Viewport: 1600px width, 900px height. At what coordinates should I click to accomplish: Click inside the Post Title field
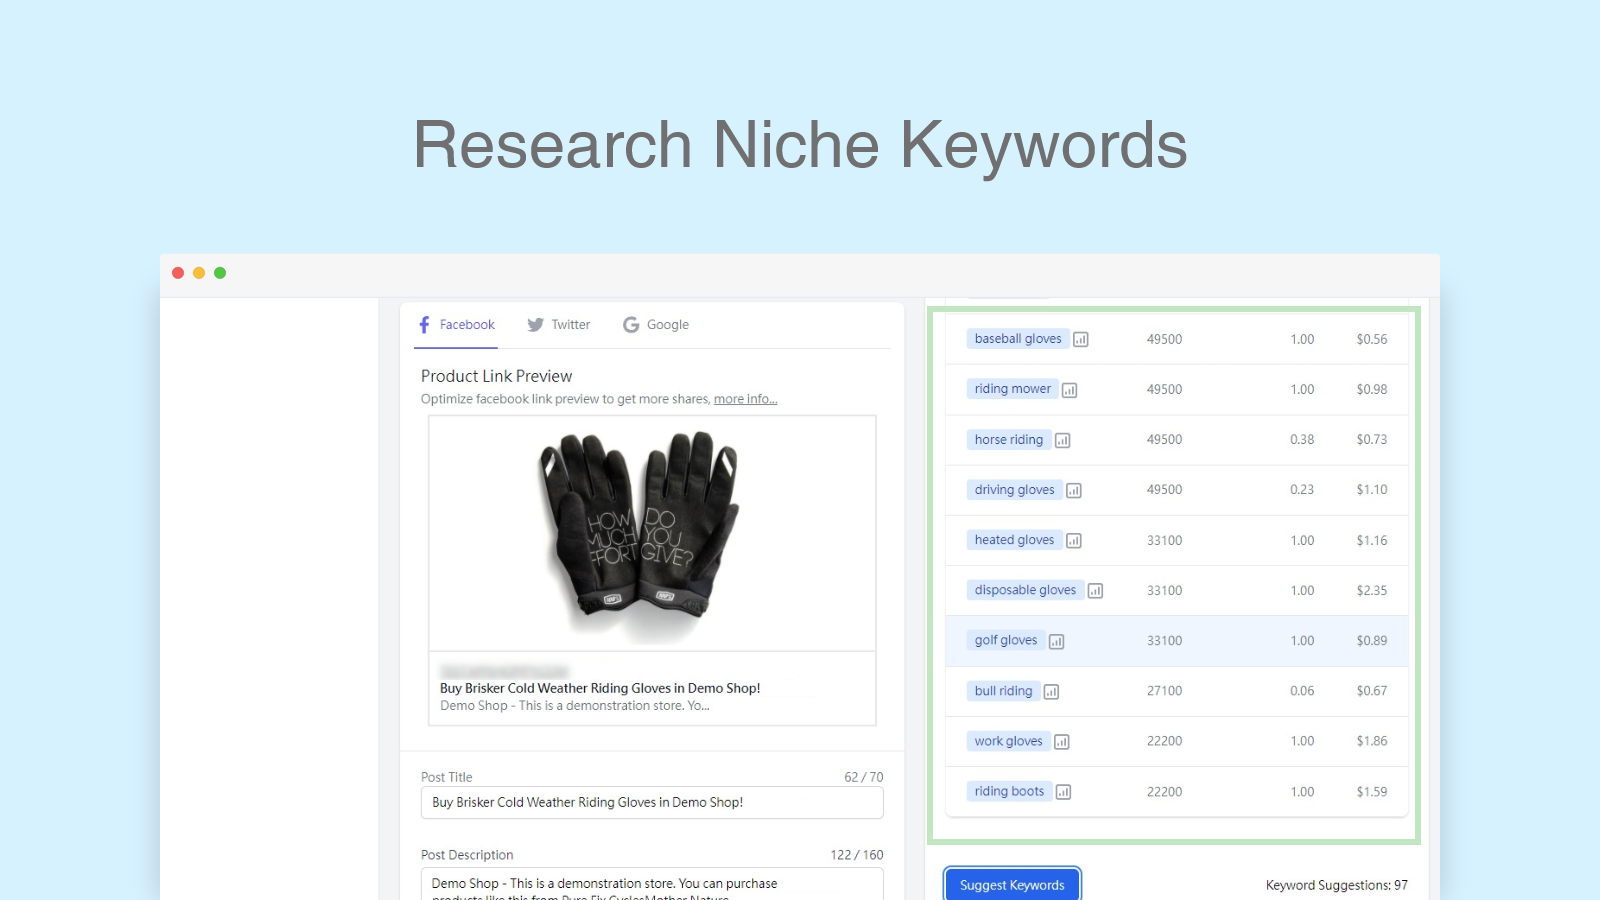pyautogui.click(x=650, y=802)
